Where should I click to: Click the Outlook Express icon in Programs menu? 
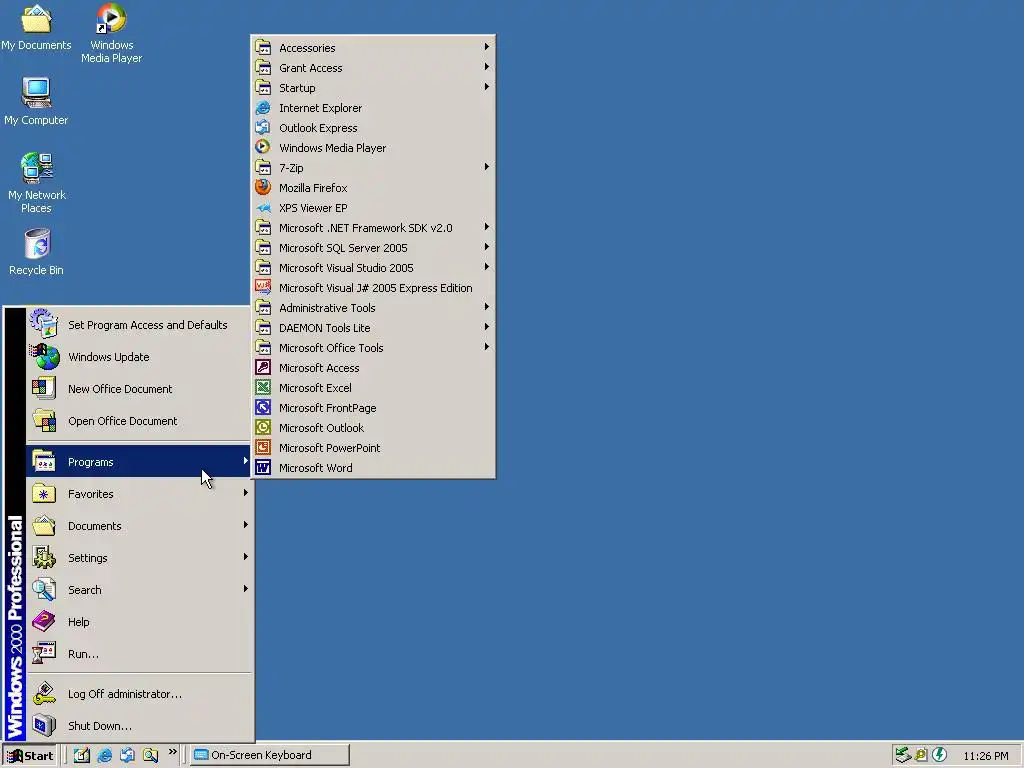click(263, 127)
